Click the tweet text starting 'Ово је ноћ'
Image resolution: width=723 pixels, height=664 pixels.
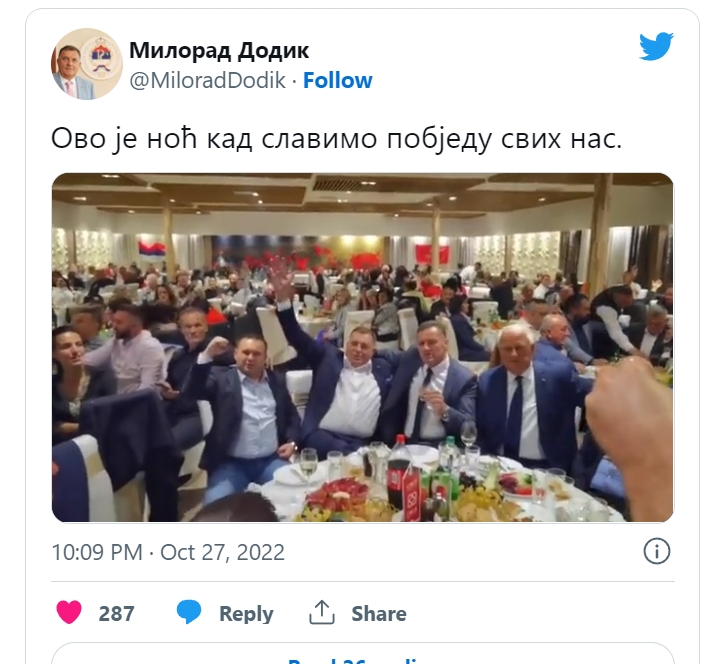click(x=337, y=138)
